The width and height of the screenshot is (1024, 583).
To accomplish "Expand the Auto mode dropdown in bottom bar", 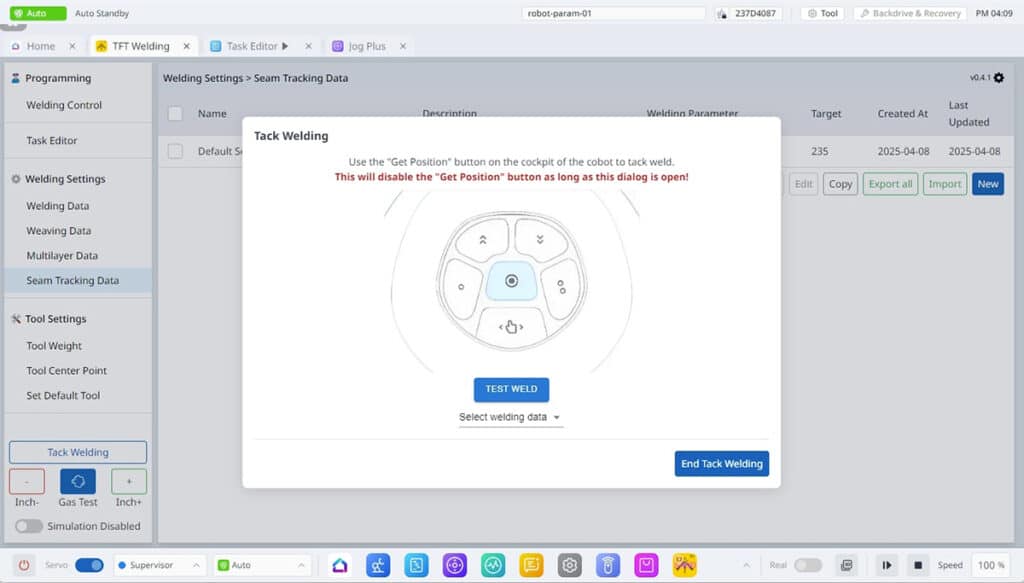I will (262, 565).
